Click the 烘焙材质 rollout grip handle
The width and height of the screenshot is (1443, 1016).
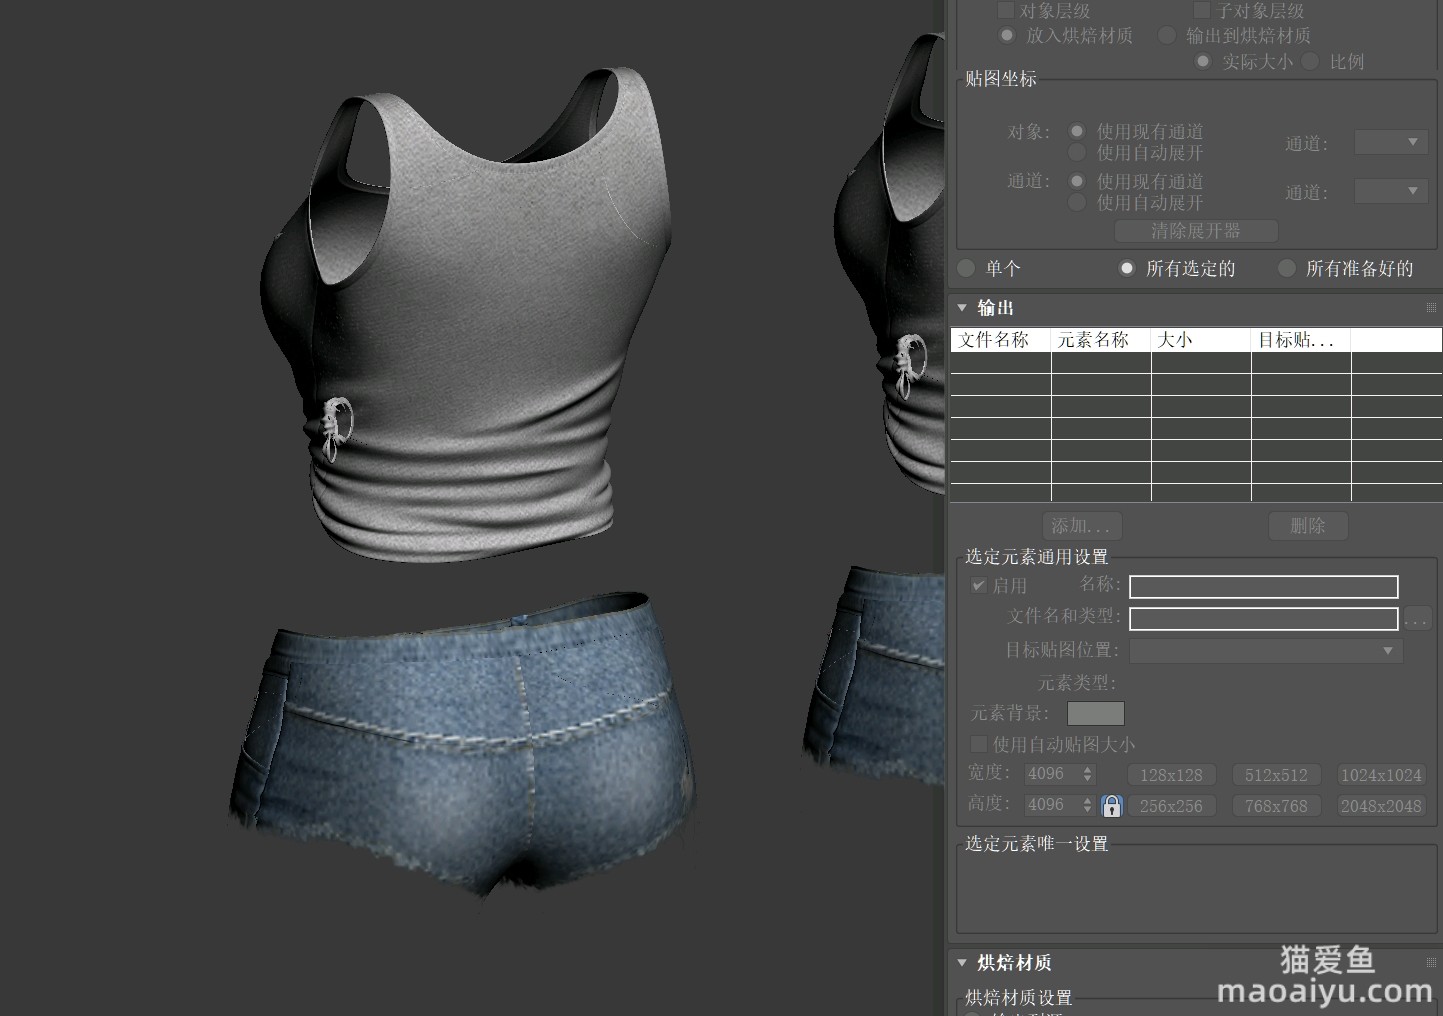pos(1430,963)
